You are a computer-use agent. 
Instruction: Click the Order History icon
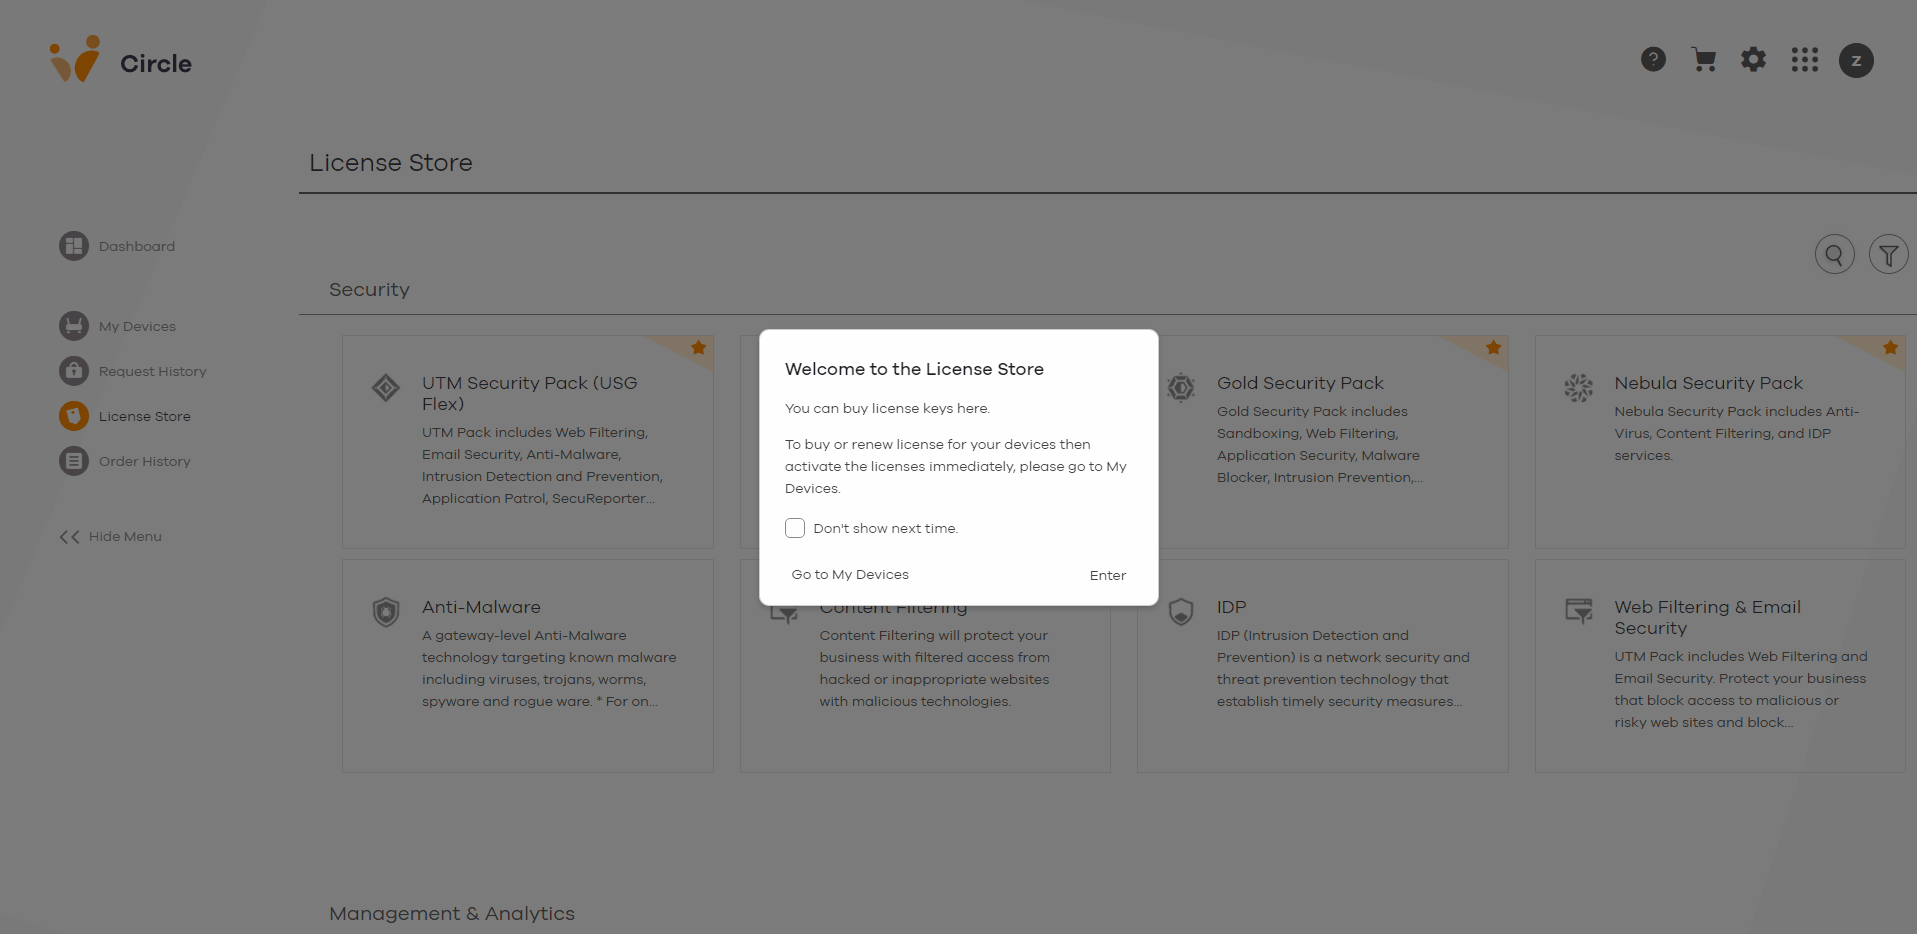[74, 460]
